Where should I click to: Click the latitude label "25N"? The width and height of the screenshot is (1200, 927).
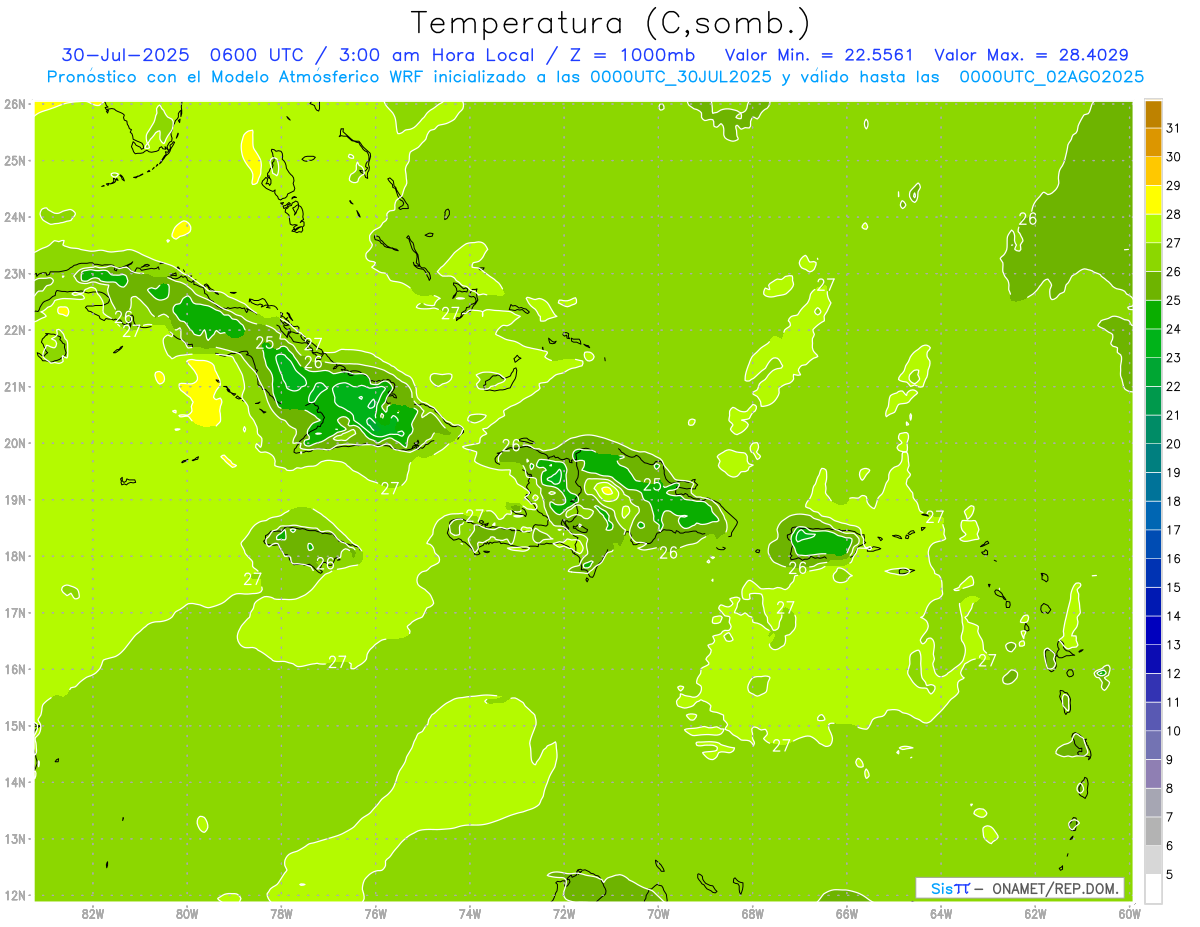15,160
